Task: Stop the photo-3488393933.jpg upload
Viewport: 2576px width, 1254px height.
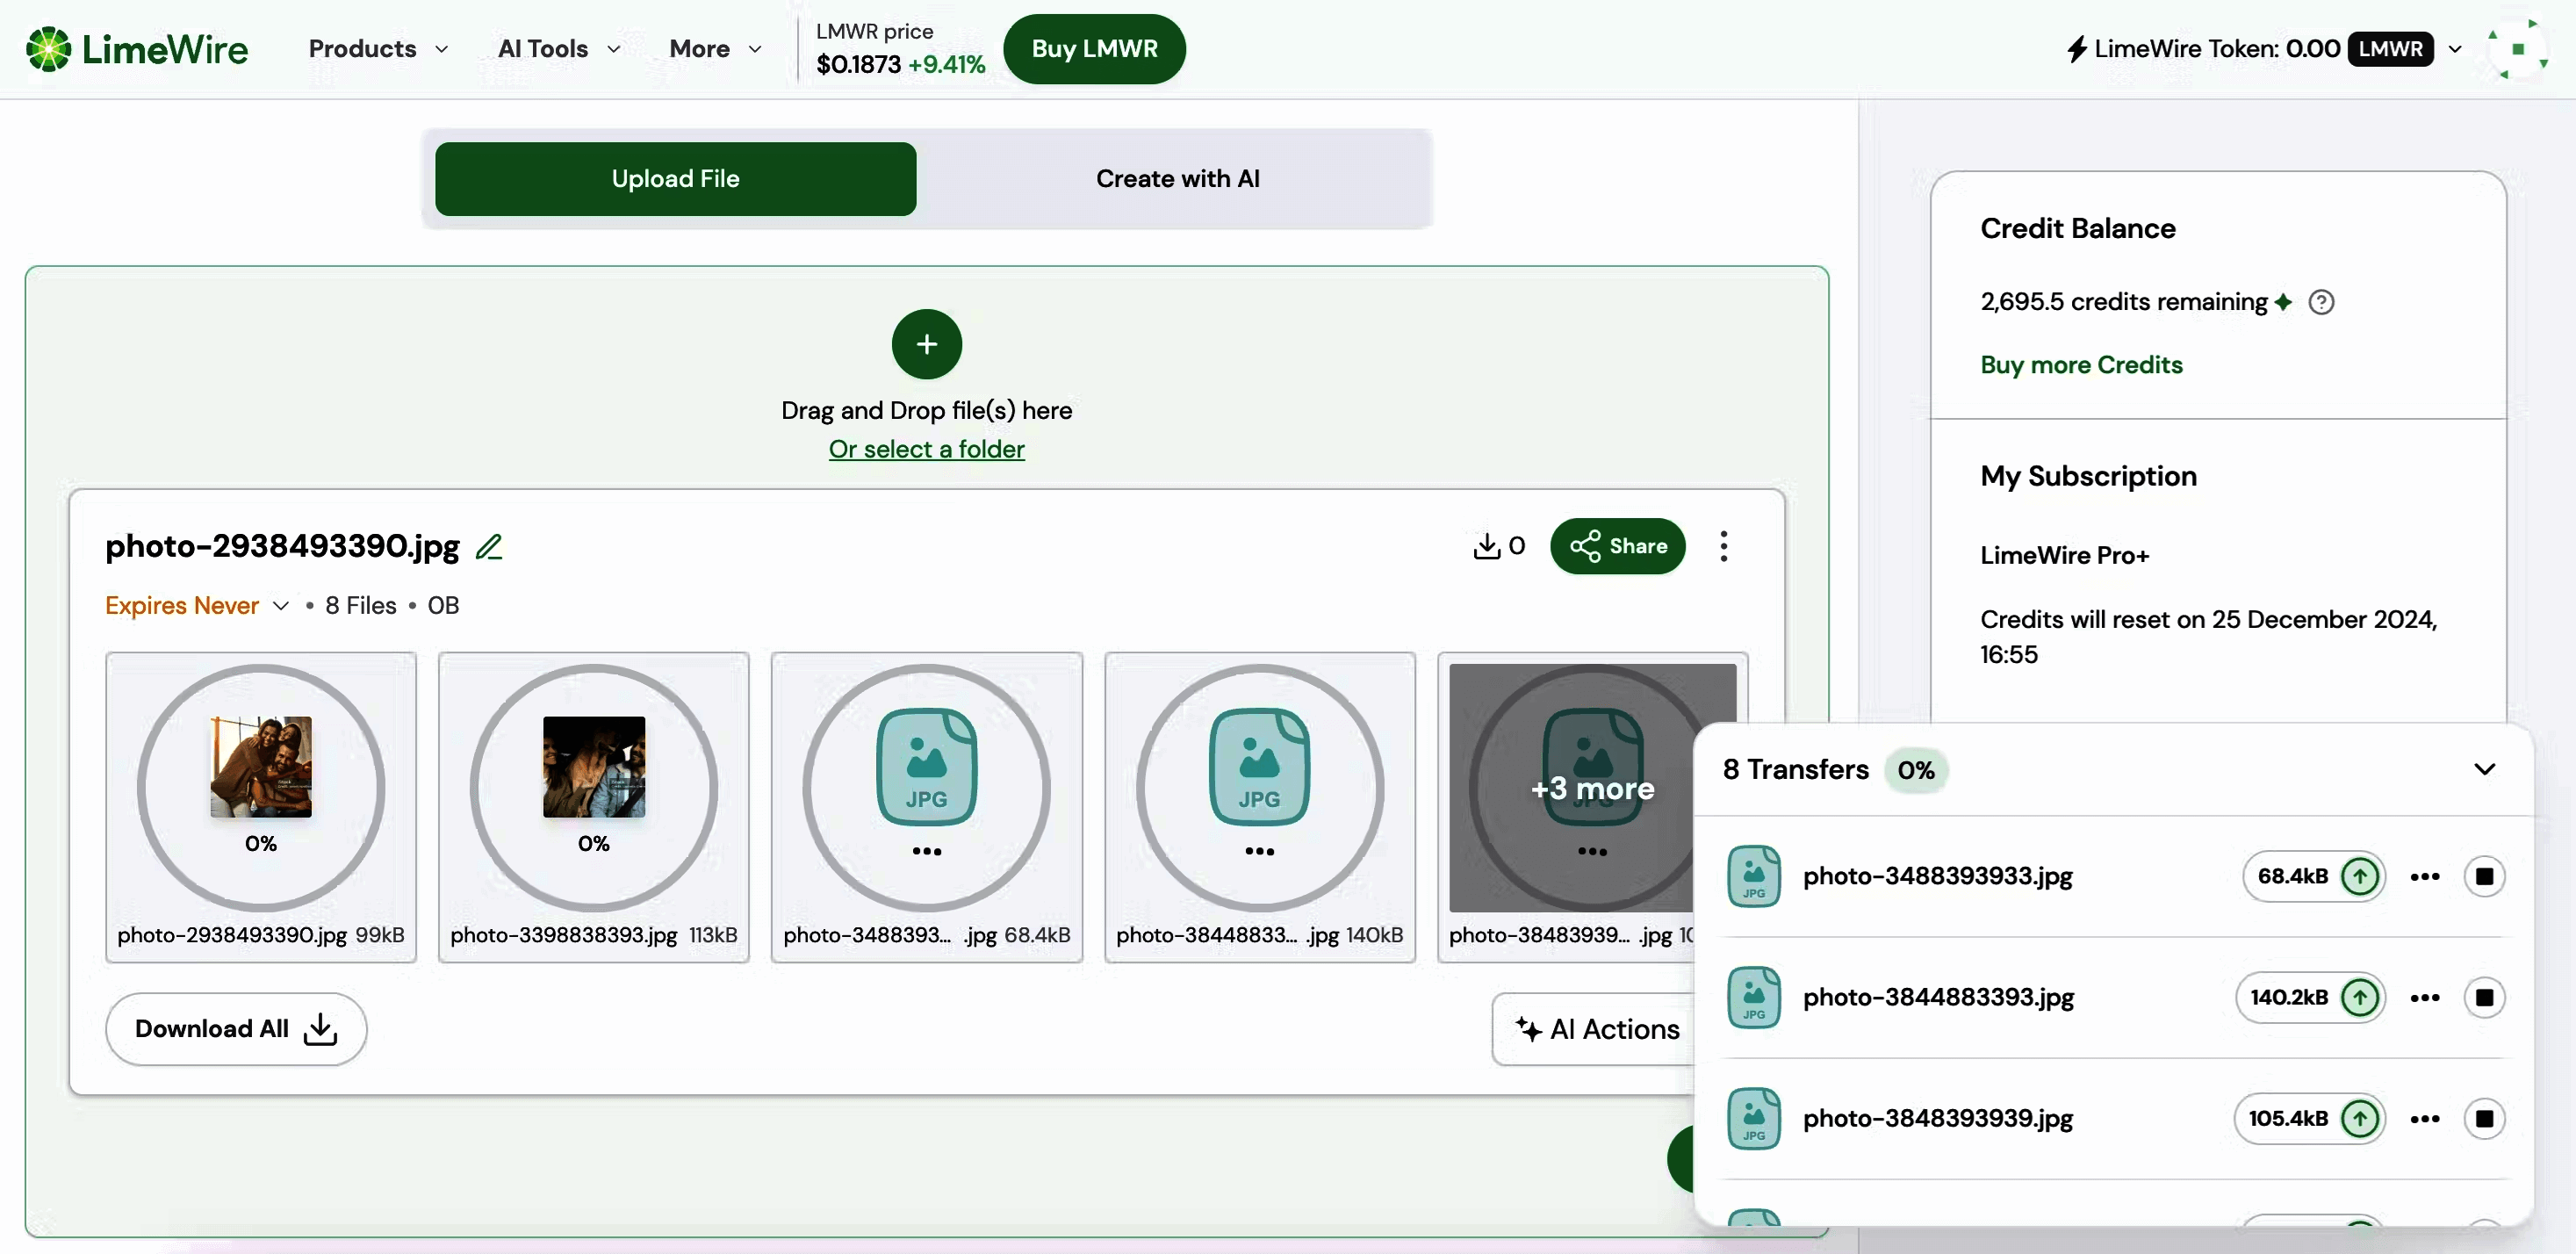Action: point(2486,876)
